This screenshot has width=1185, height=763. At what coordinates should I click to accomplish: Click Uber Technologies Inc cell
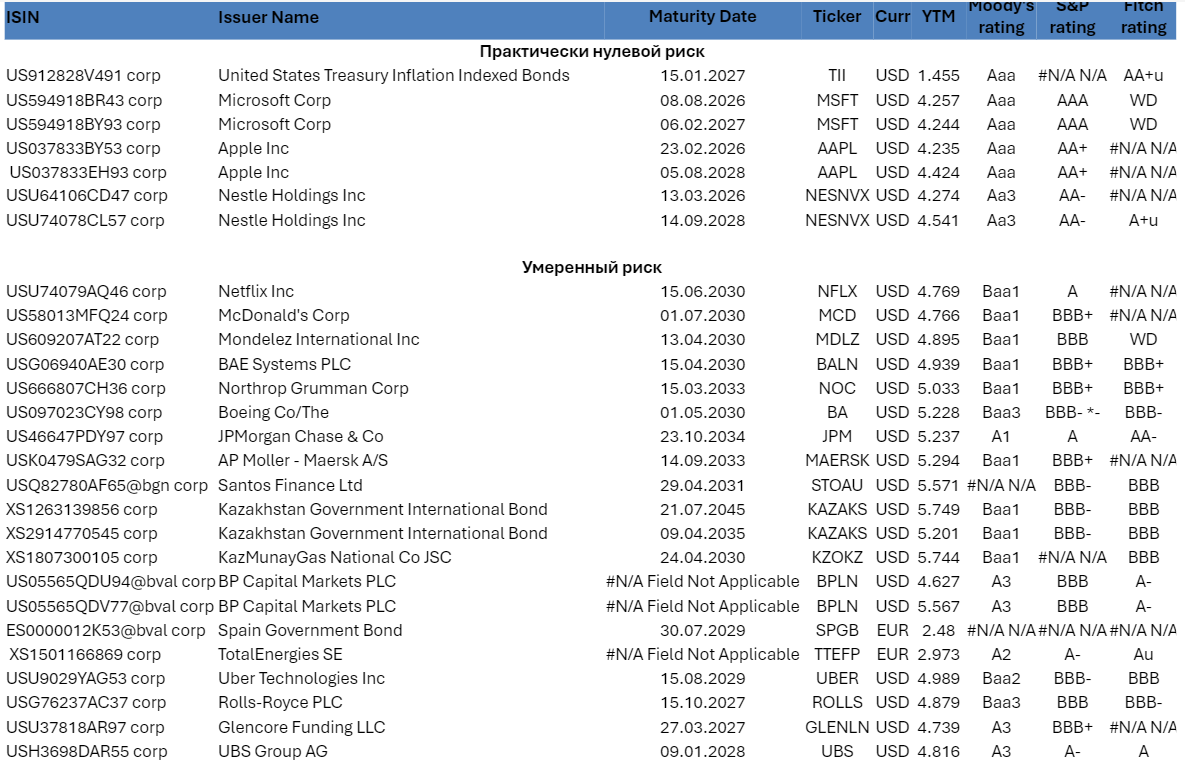pyautogui.click(x=302, y=679)
